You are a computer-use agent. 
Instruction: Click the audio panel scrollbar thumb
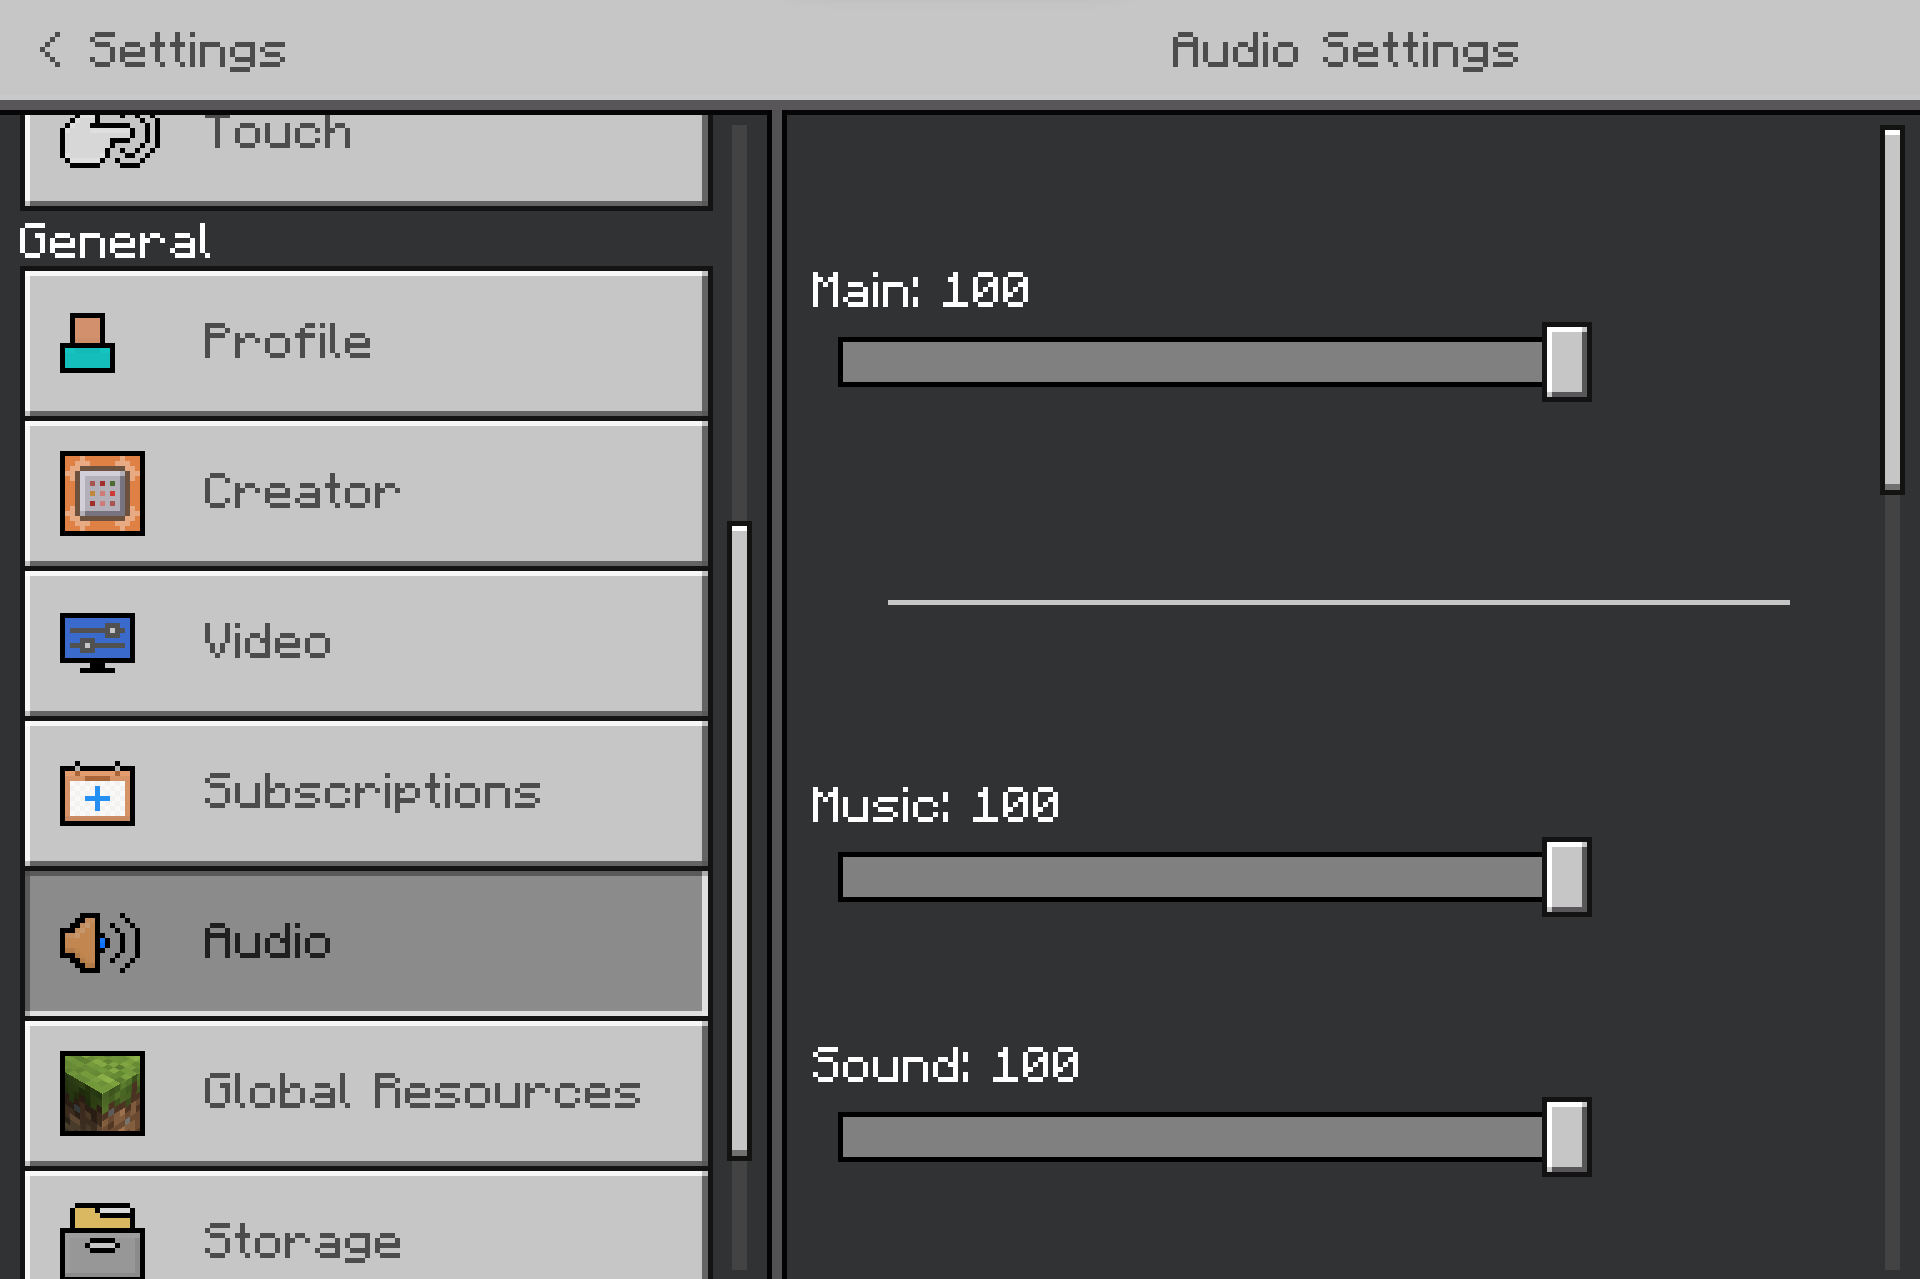1892,310
